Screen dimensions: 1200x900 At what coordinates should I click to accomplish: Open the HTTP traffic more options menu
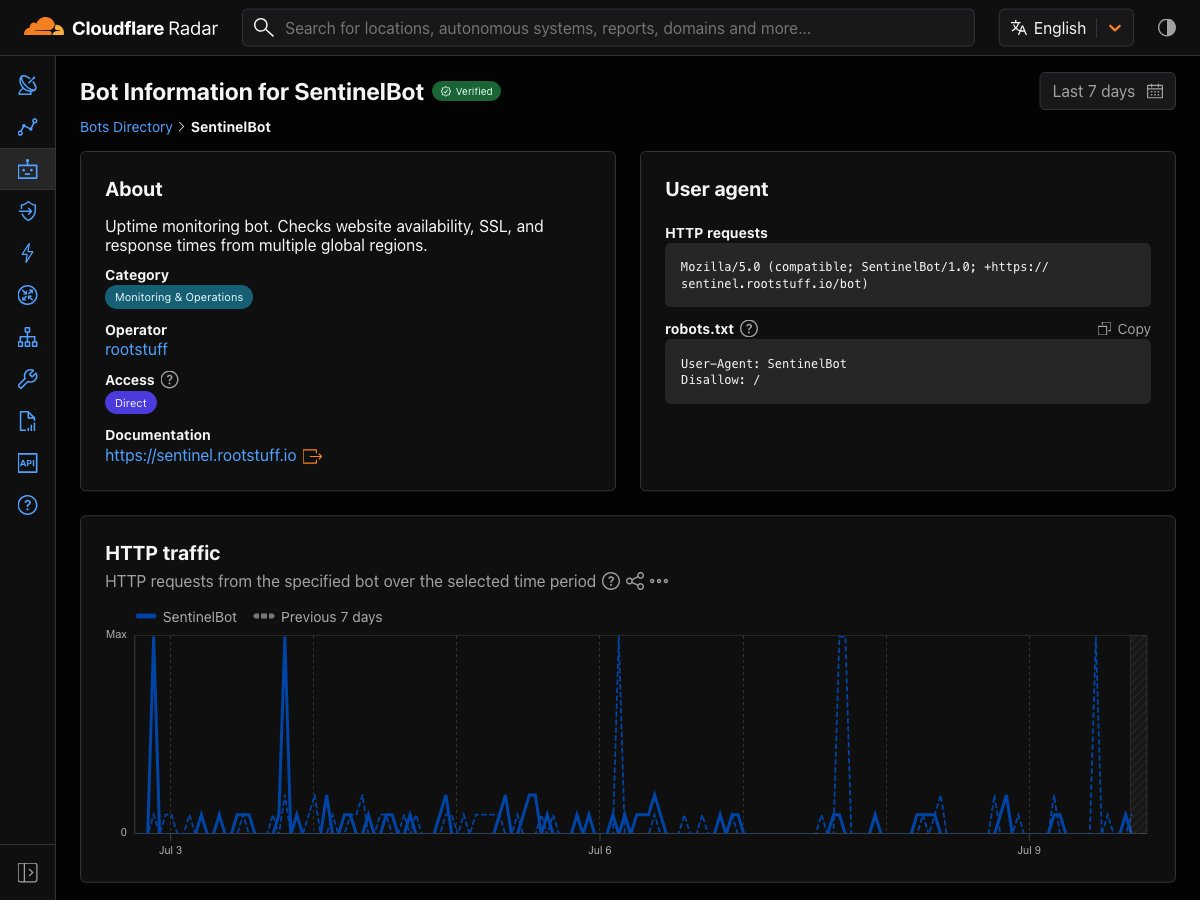pyautogui.click(x=659, y=581)
